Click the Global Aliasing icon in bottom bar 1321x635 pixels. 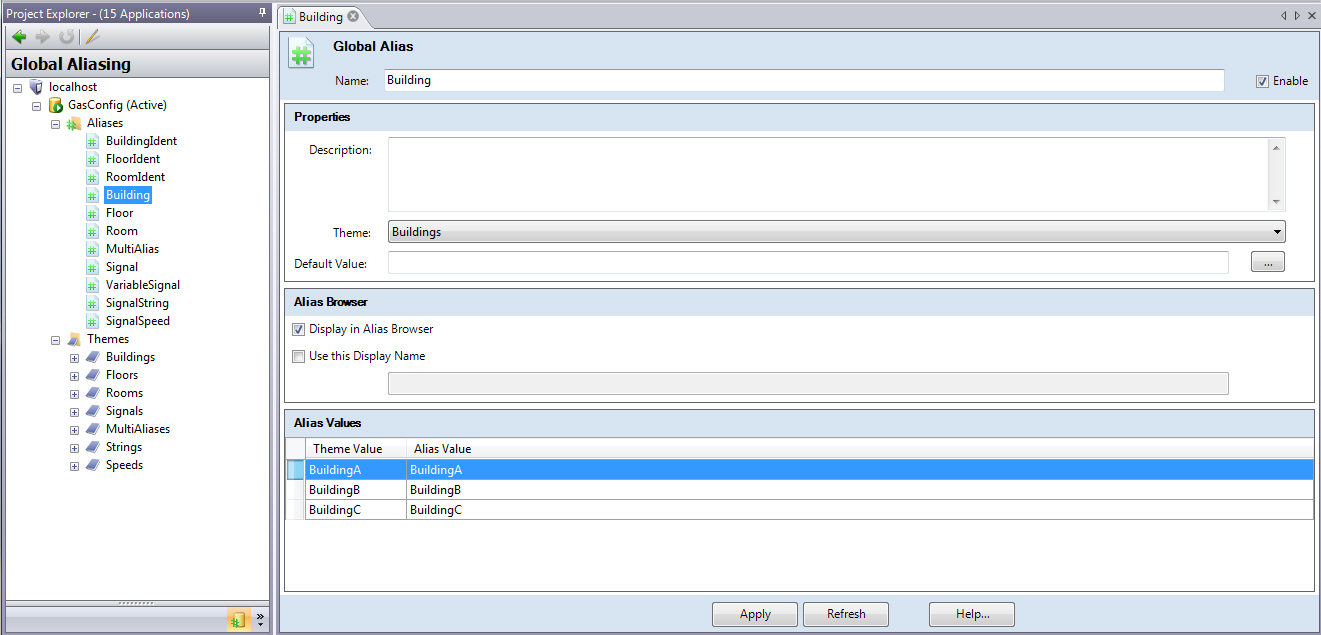(x=237, y=620)
